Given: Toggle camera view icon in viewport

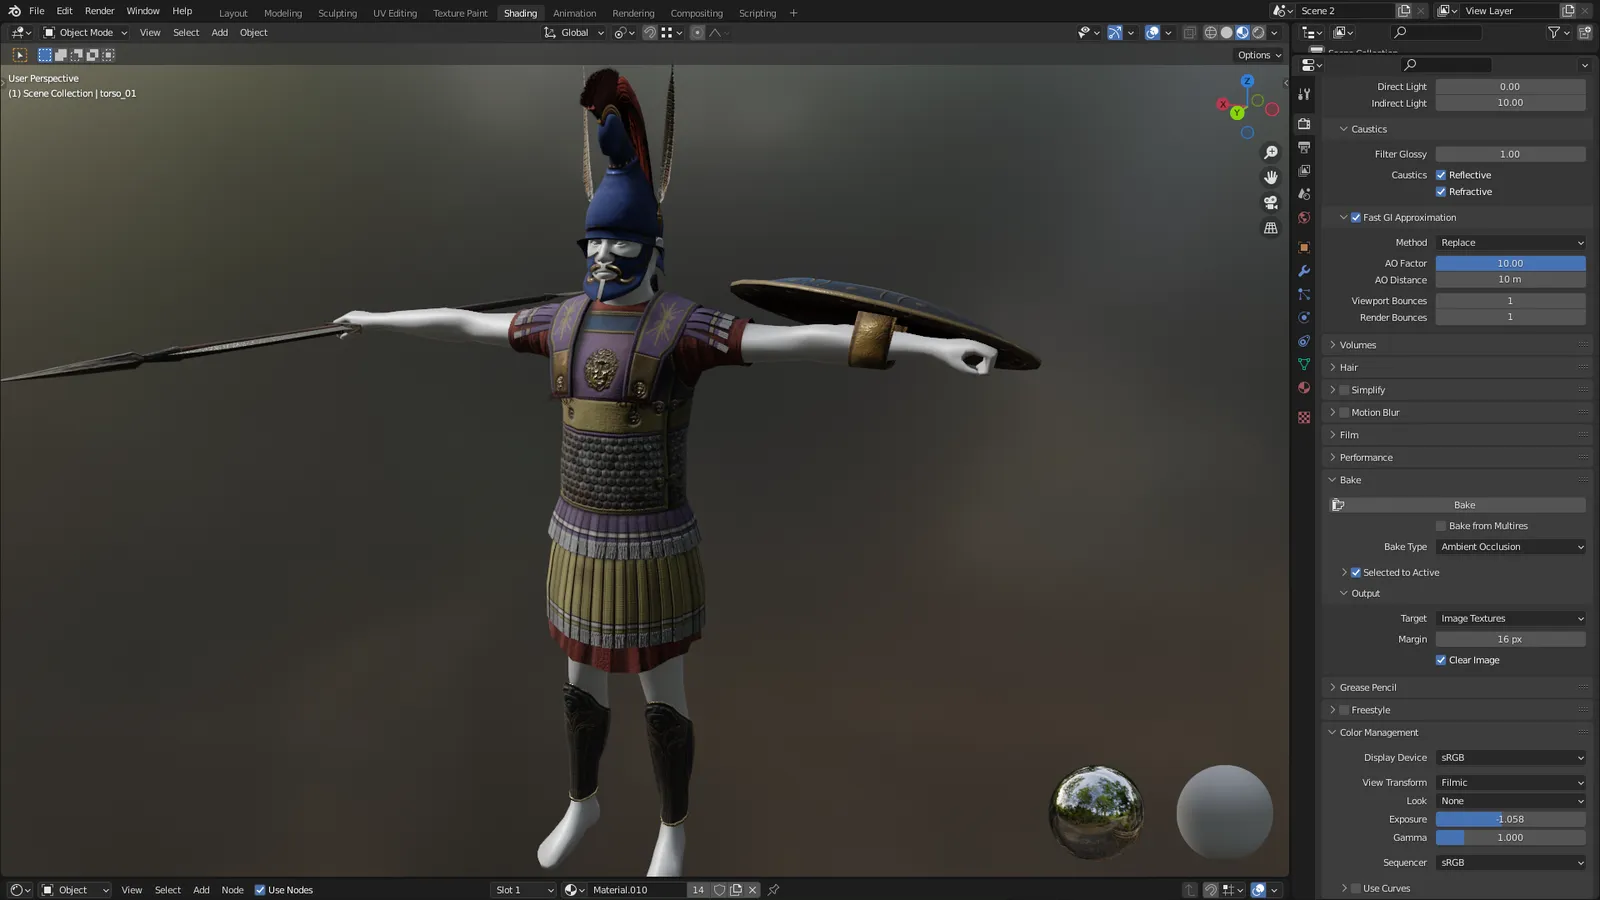Looking at the screenshot, I should pos(1271,202).
